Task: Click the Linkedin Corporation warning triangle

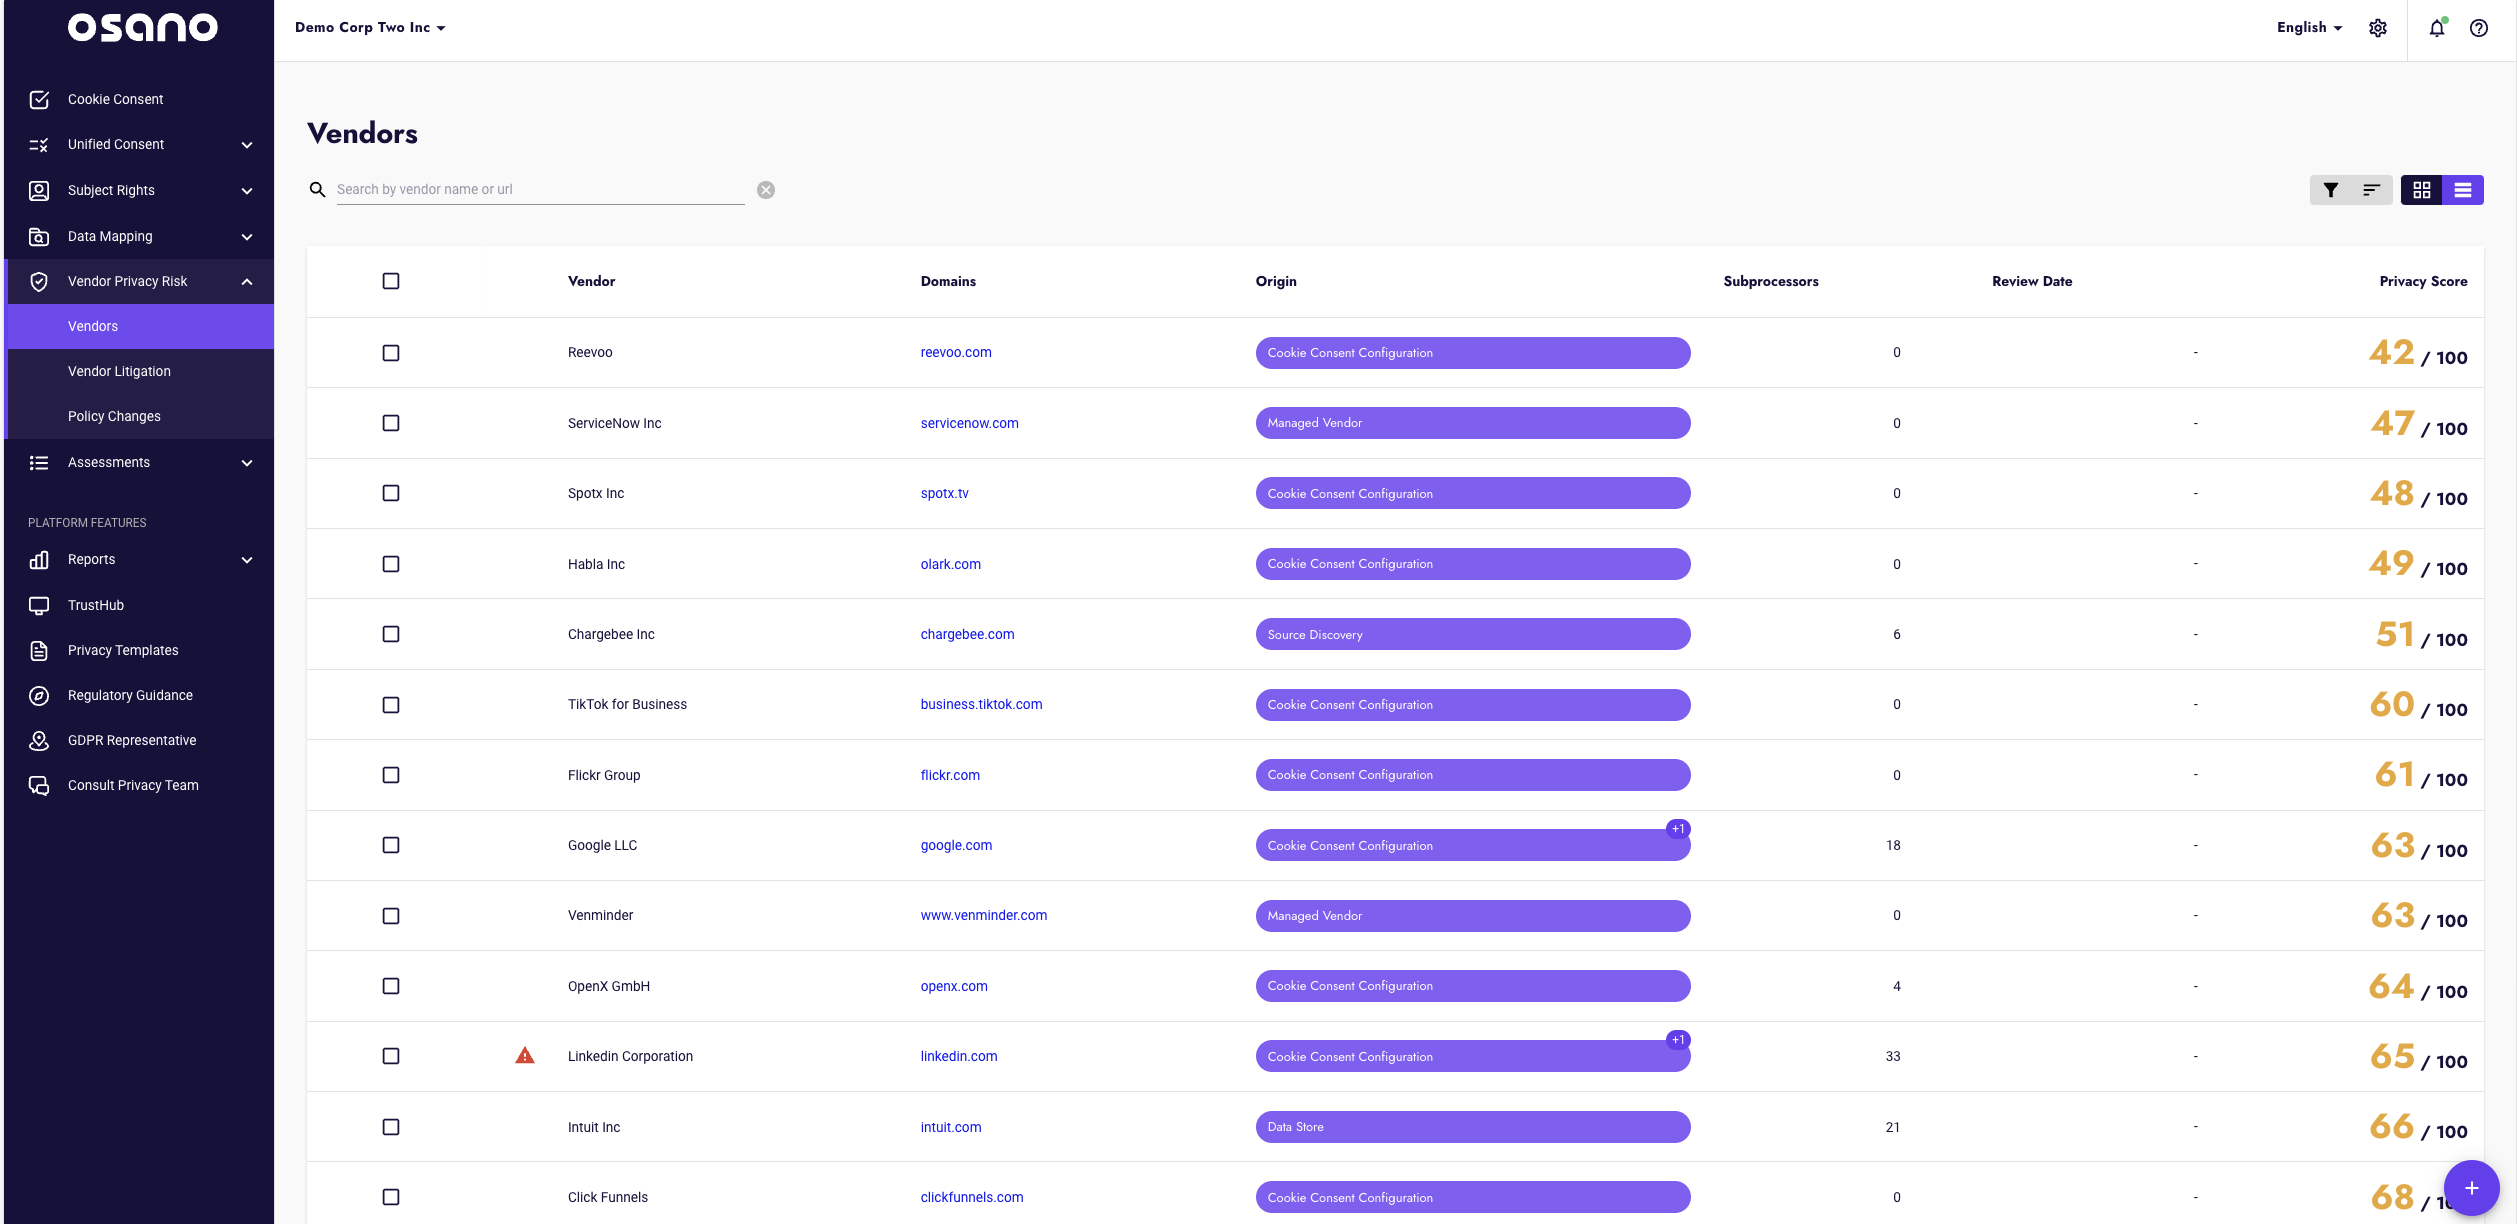Action: 524,1056
